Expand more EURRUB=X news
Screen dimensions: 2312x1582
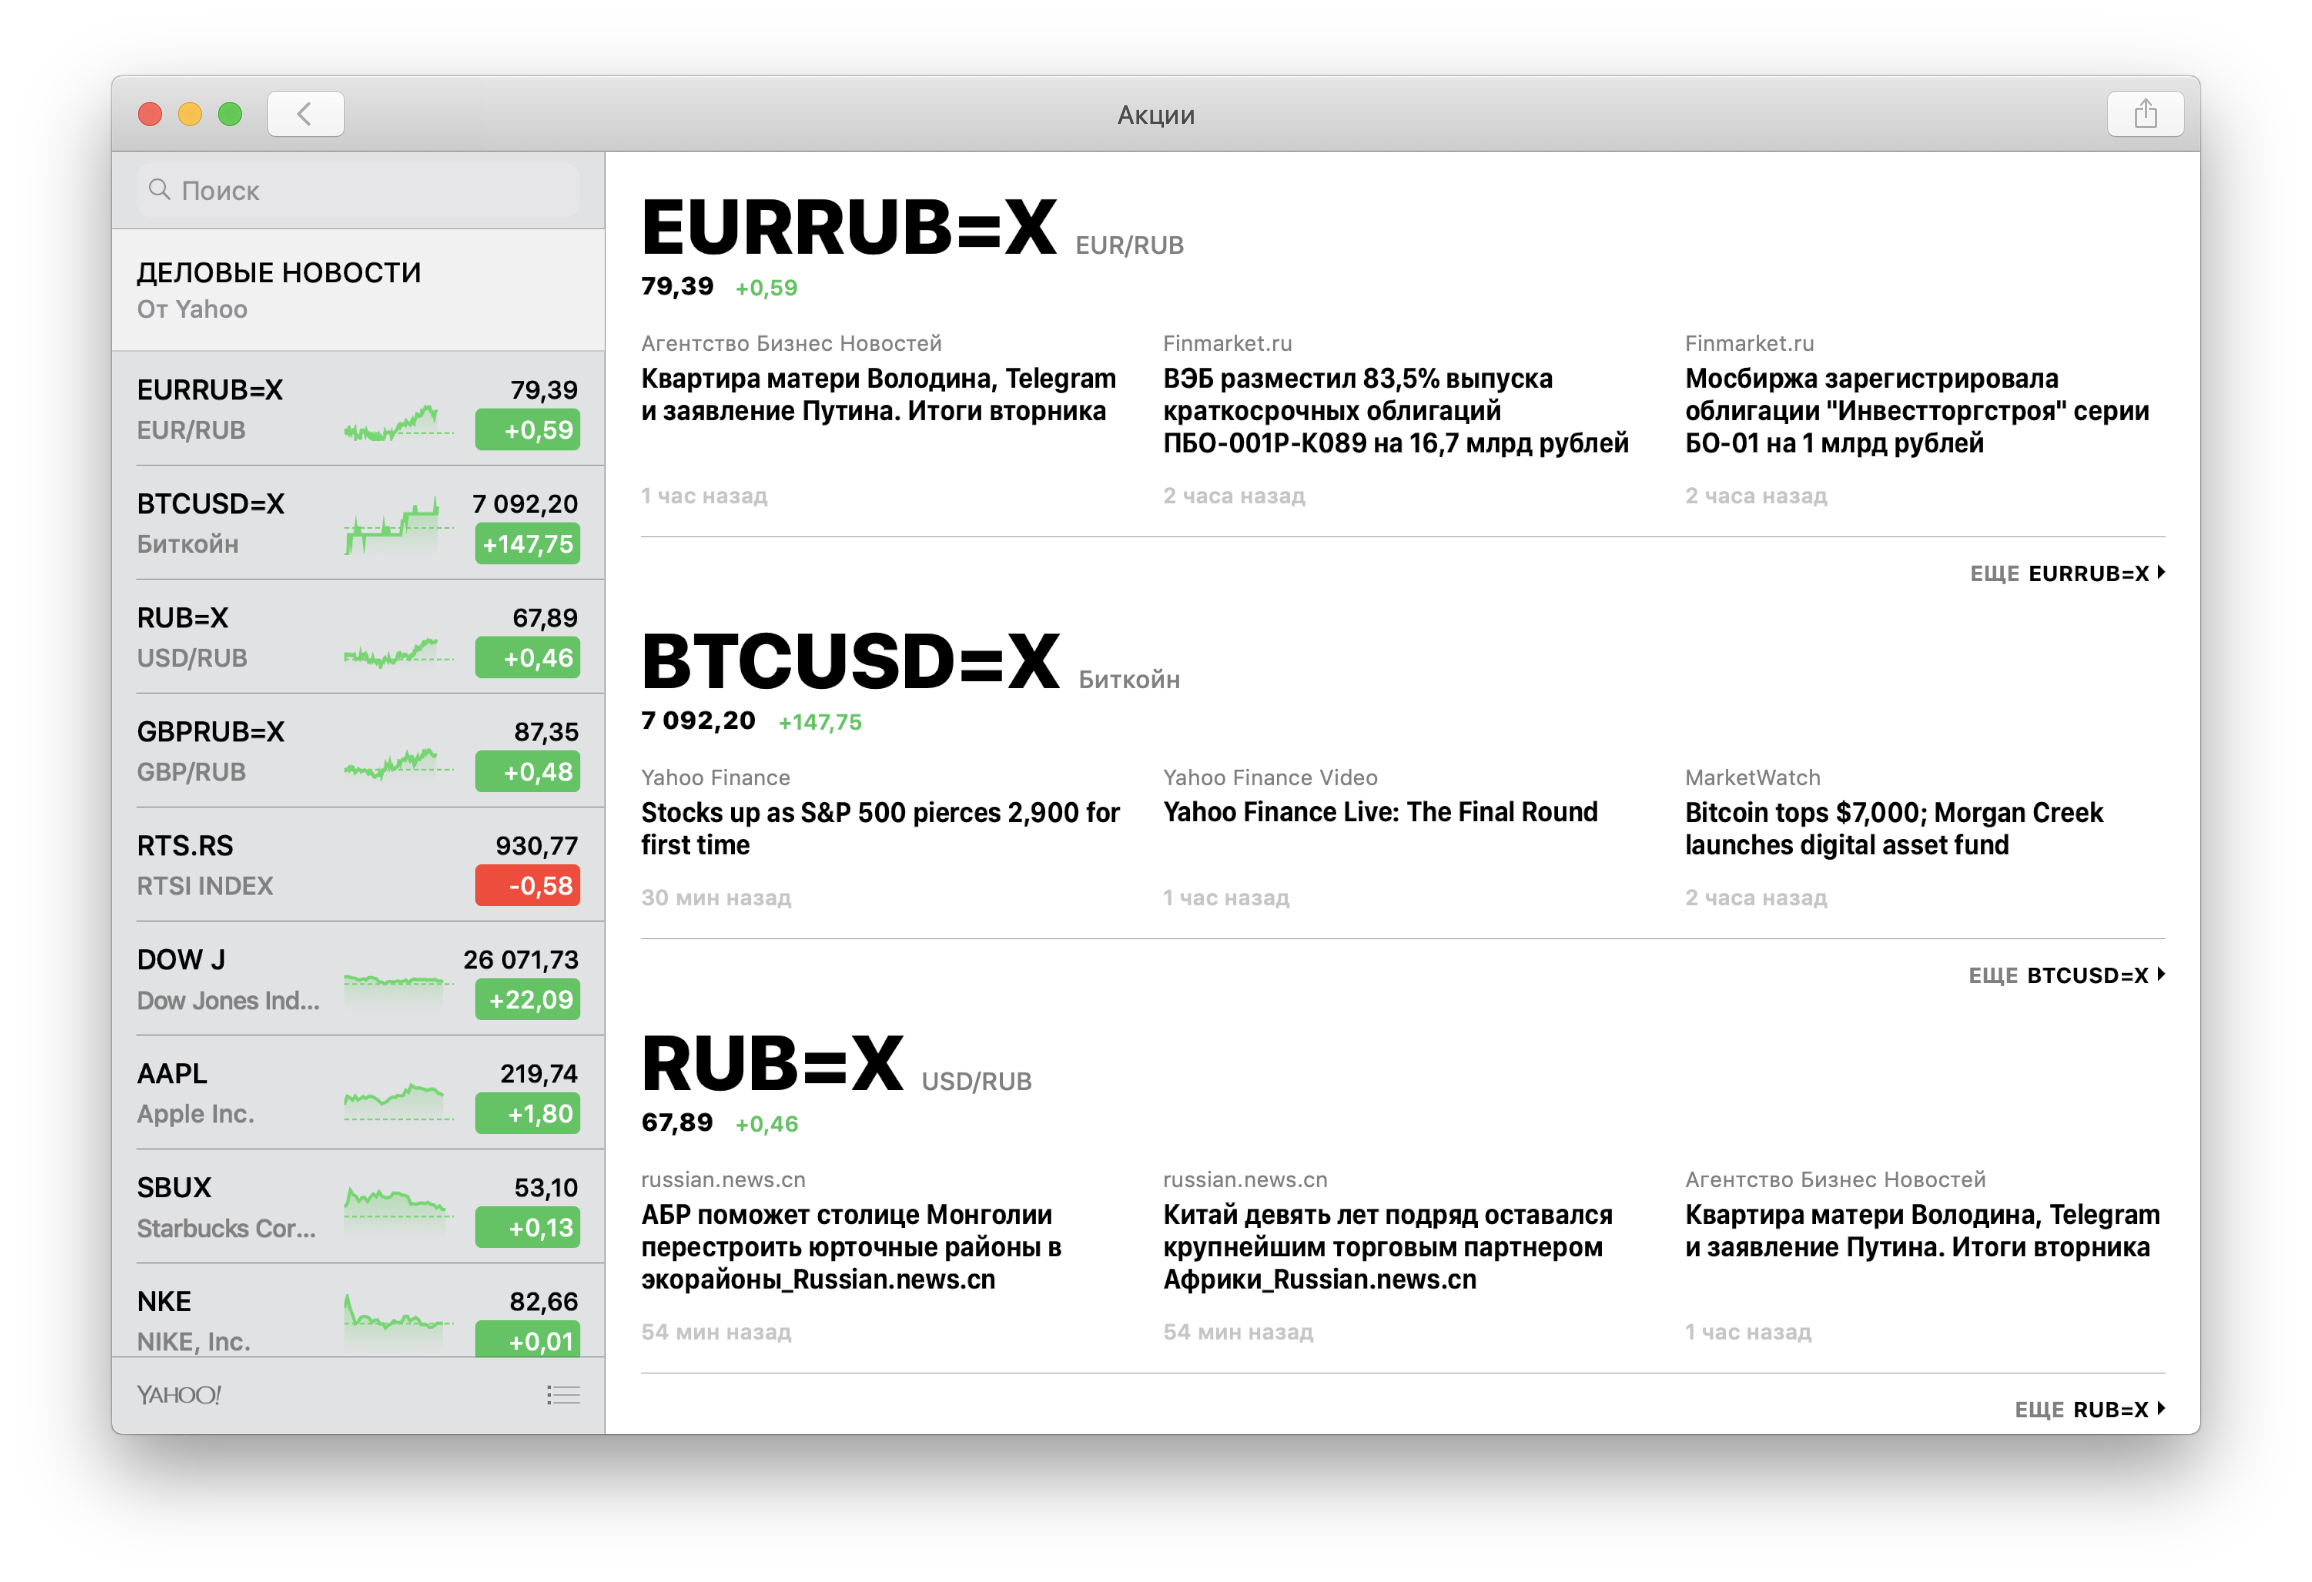(2067, 573)
